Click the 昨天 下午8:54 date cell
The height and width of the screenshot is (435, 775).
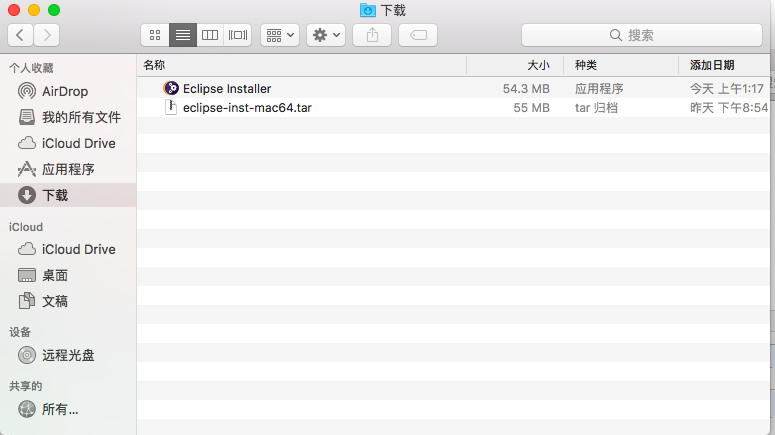[729, 108]
